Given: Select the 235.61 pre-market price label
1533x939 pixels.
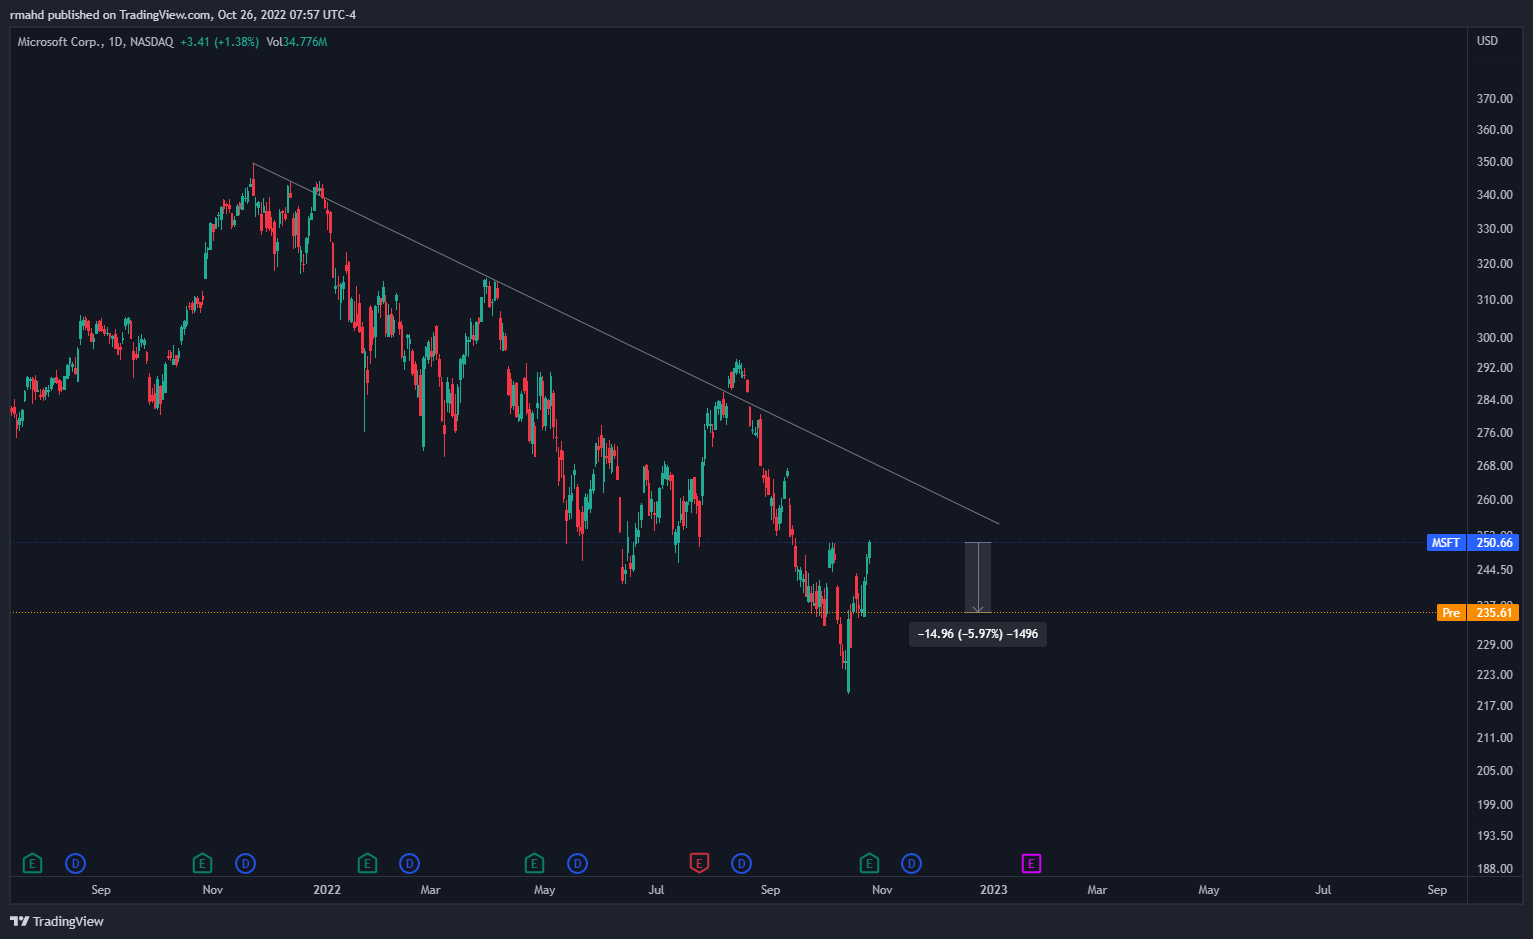Looking at the screenshot, I should (x=1493, y=613).
